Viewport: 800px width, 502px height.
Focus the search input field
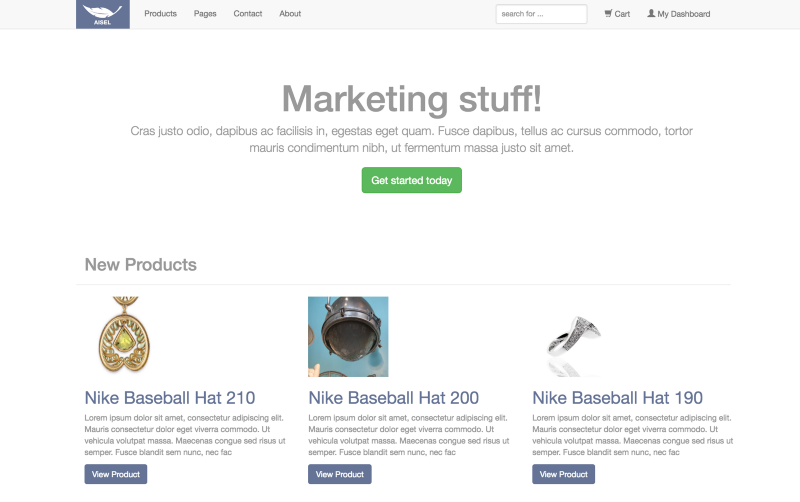541,14
